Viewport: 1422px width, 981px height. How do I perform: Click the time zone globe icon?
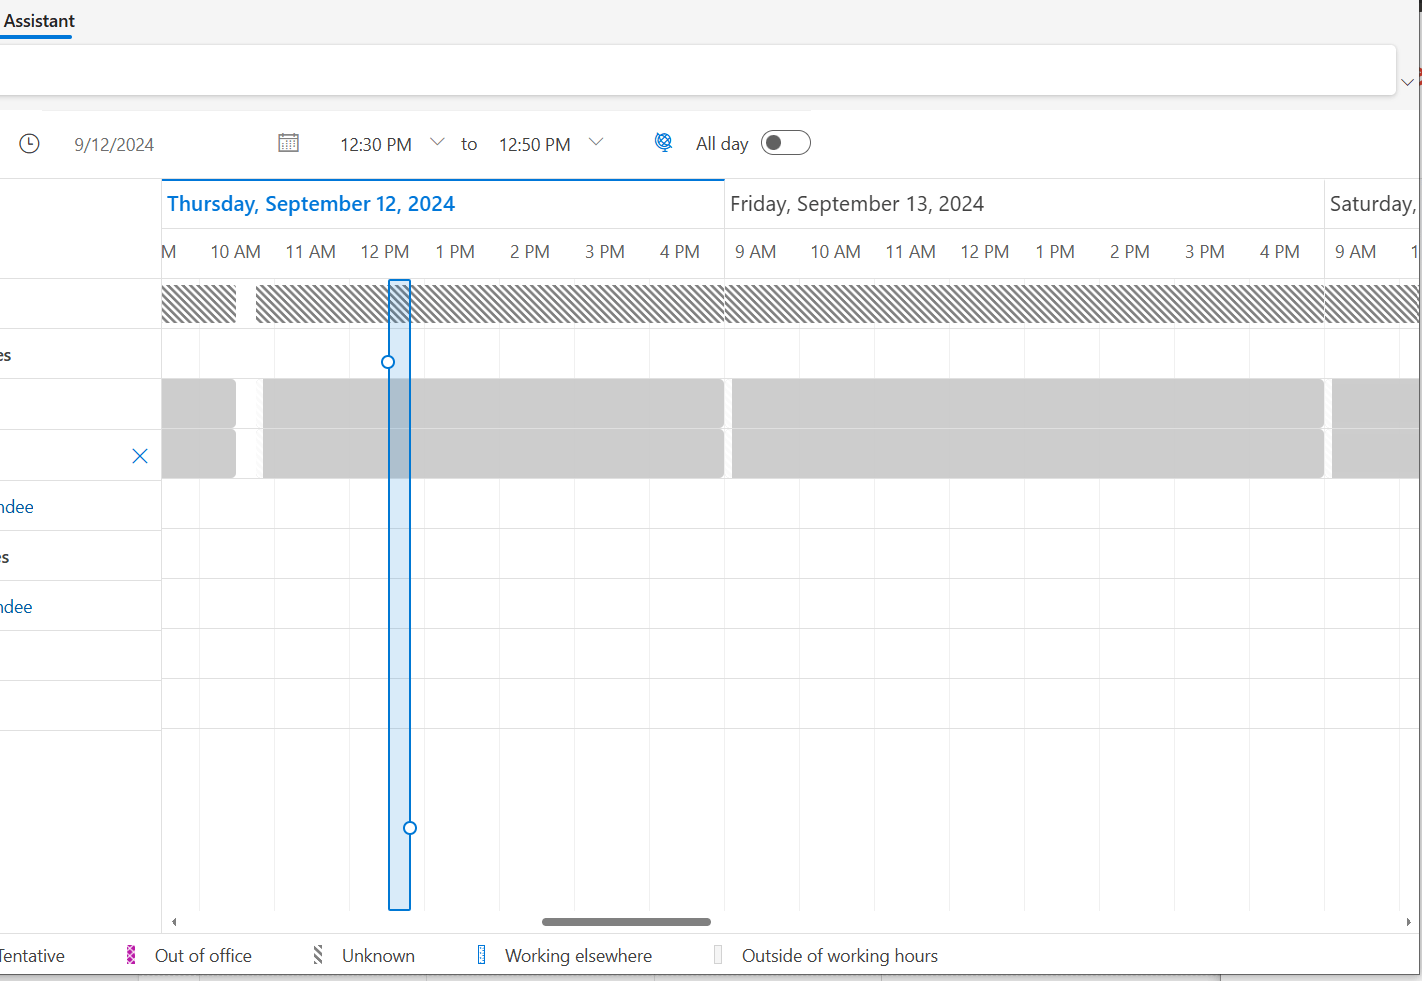click(663, 142)
